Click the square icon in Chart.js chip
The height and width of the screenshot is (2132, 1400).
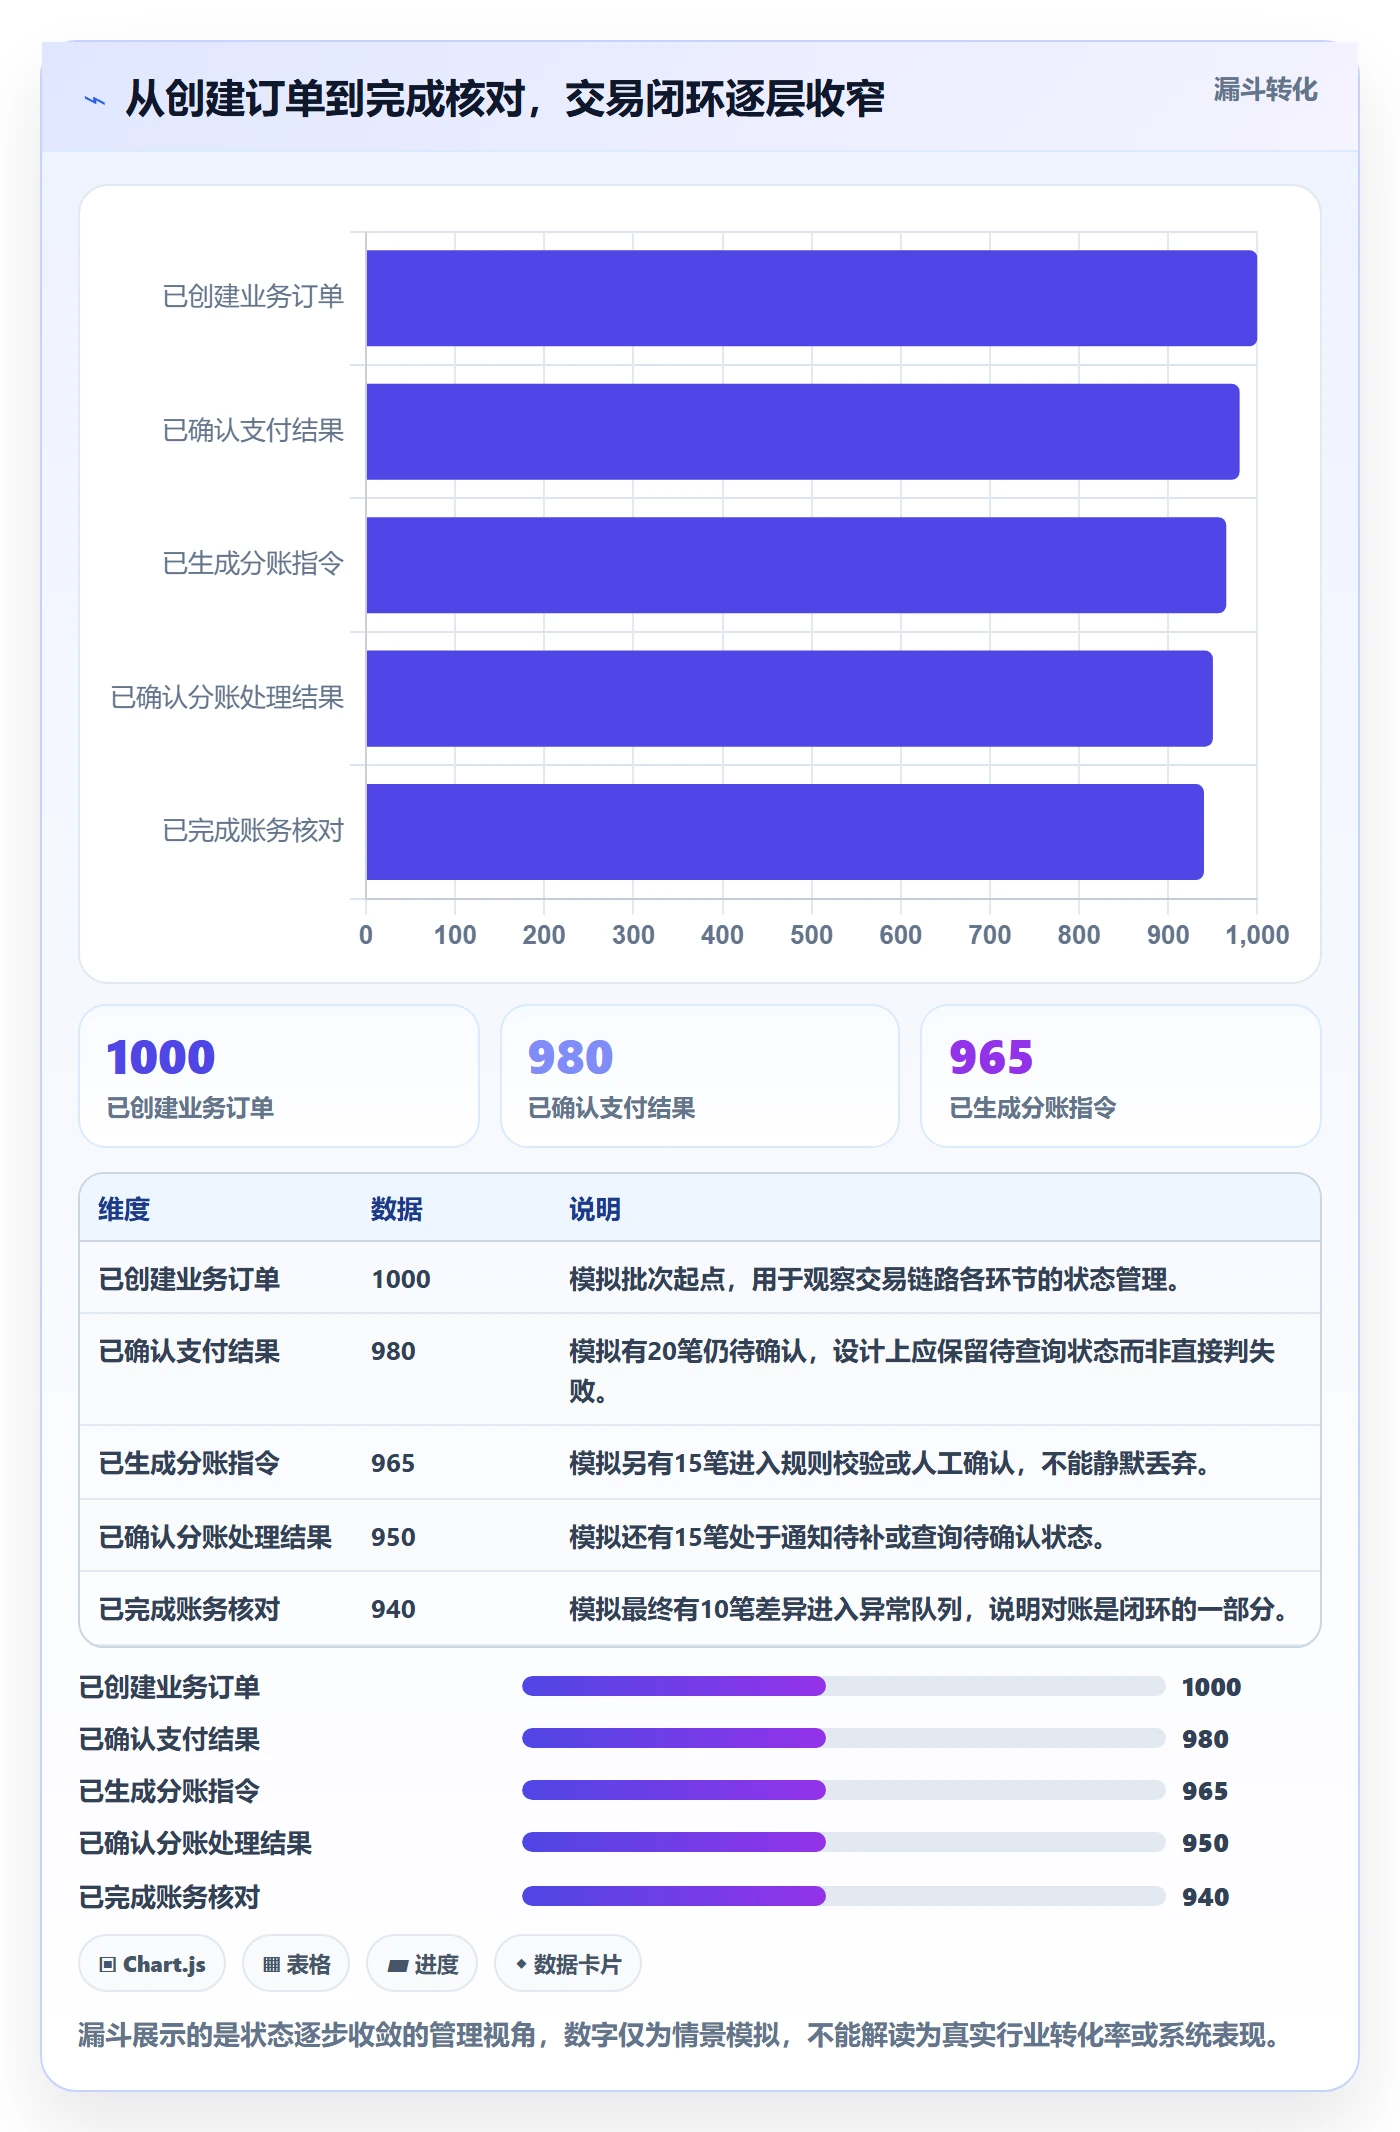(108, 1965)
